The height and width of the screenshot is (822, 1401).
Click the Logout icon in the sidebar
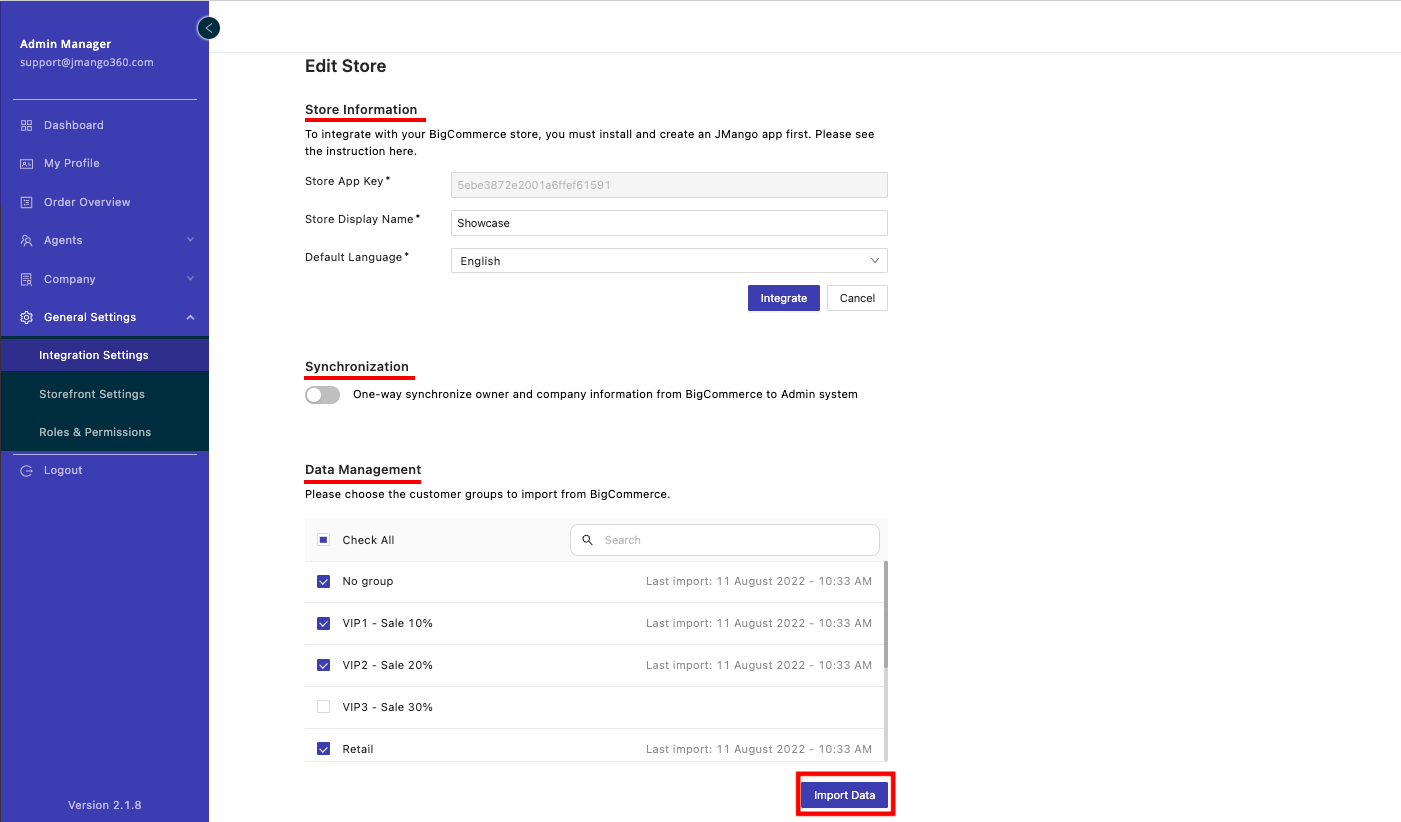[x=27, y=470]
